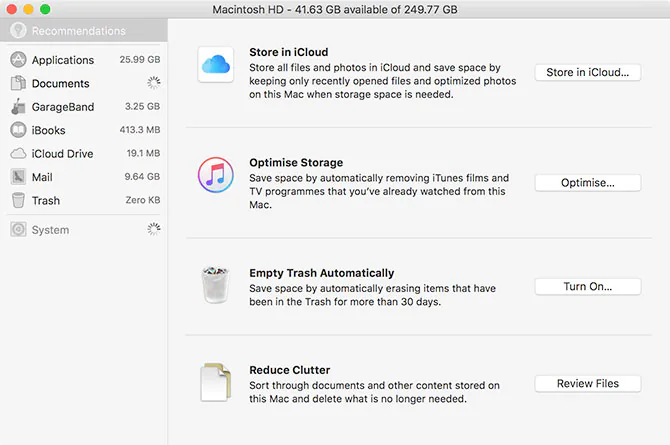This screenshot has height=445, width=670.
Task: Click the Applications sidebar icon
Action: pyautogui.click(x=18, y=60)
